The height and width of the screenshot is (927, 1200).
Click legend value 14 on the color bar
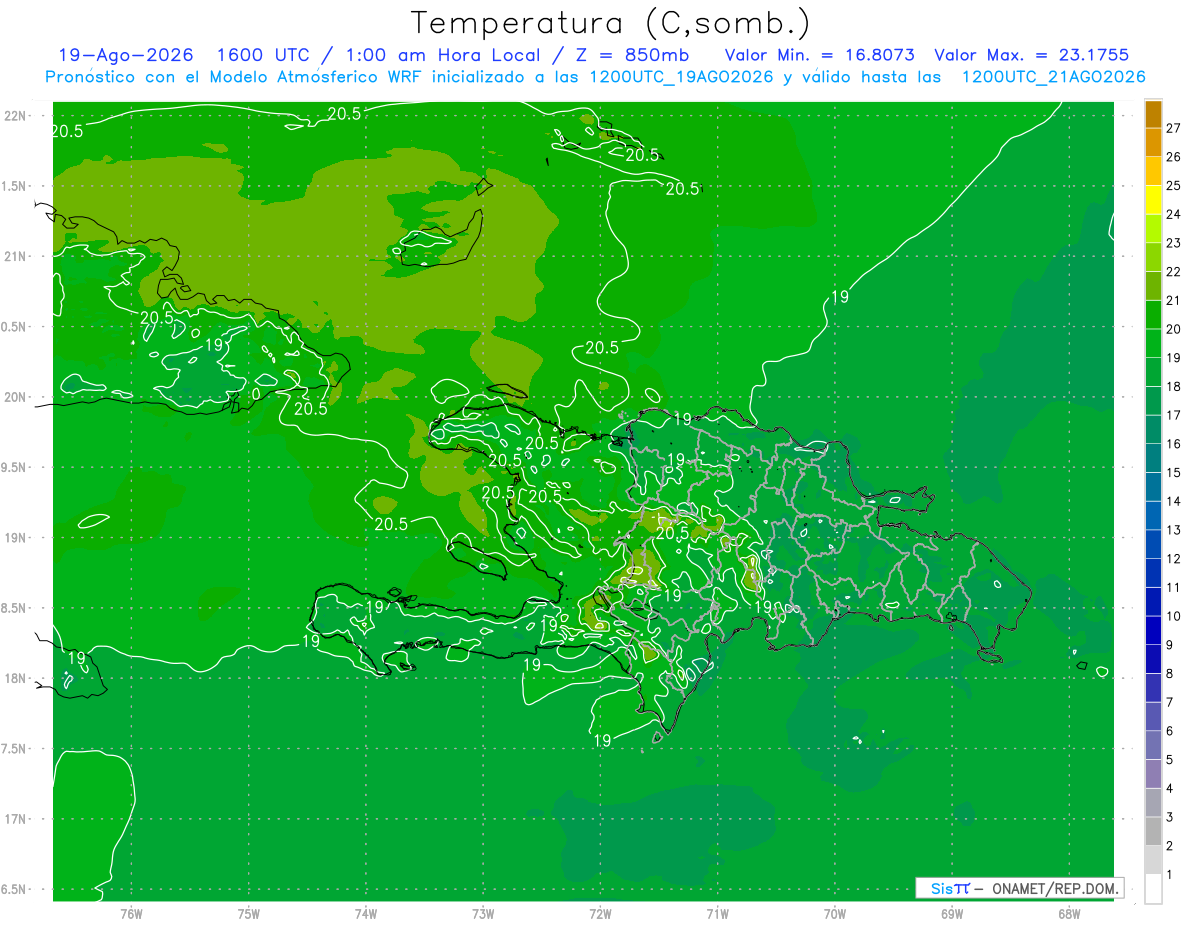point(1175,501)
